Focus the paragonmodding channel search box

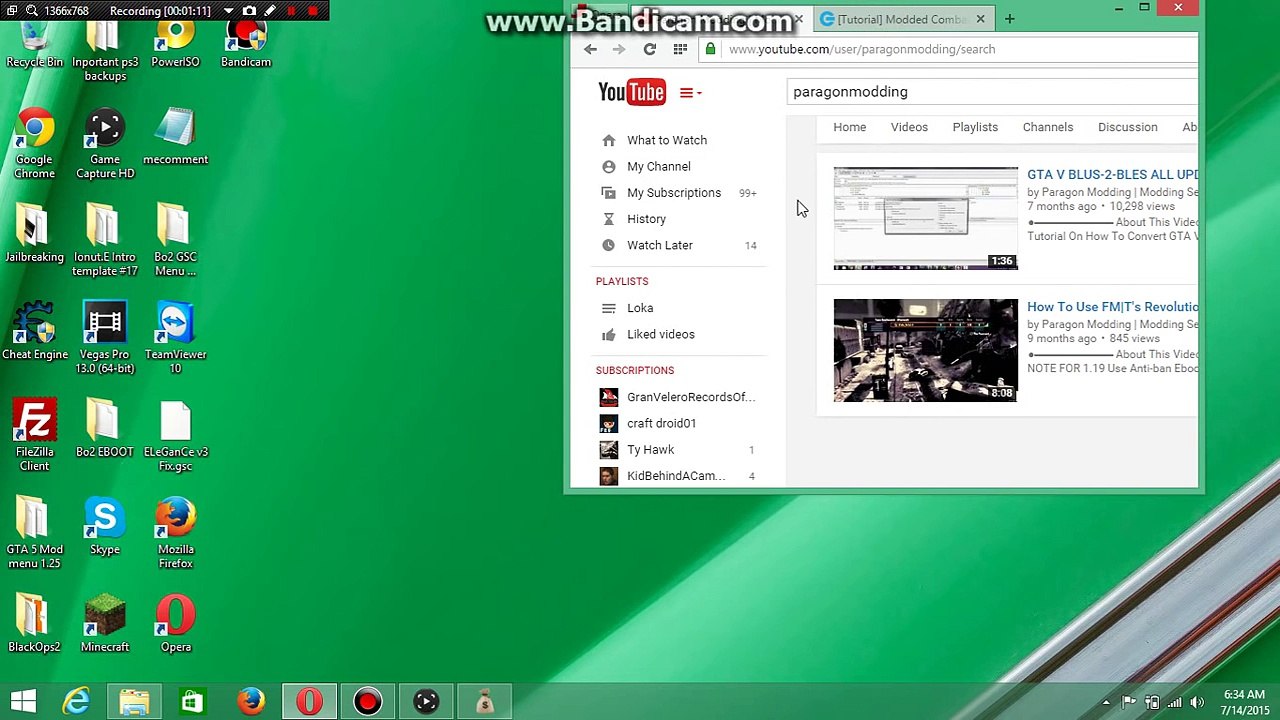(992, 92)
